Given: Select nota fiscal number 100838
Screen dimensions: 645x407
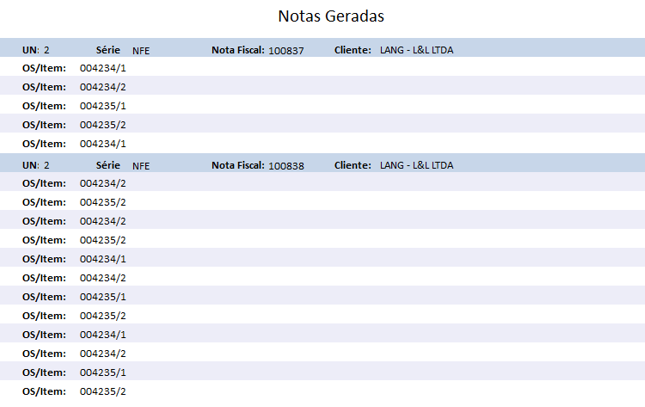Looking at the screenshot, I should pos(286,165).
